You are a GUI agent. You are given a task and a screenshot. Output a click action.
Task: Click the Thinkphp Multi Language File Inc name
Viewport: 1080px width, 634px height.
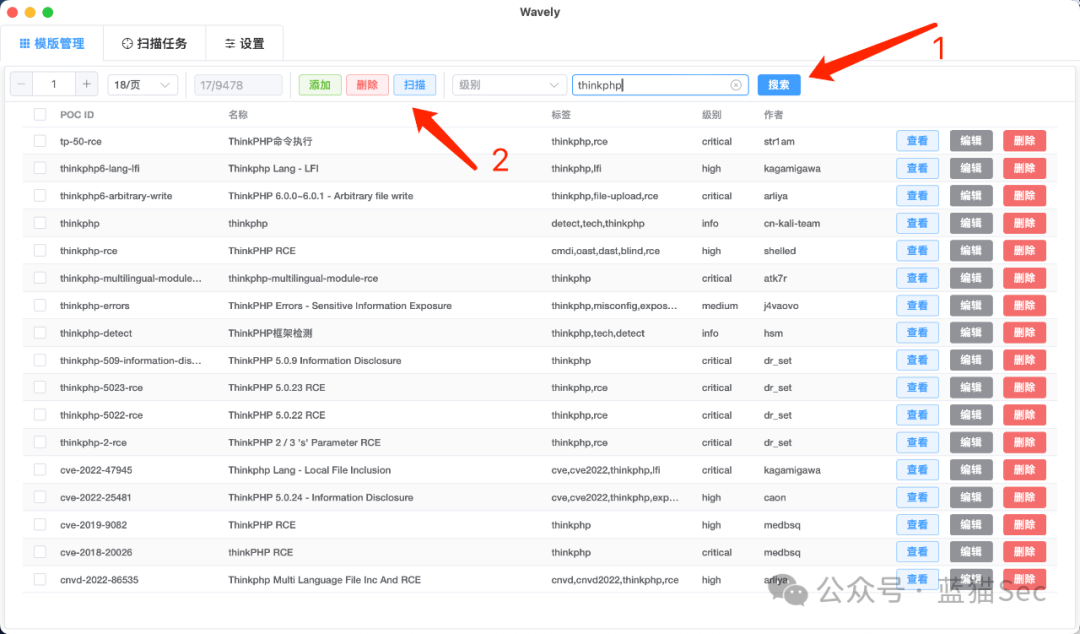324,580
